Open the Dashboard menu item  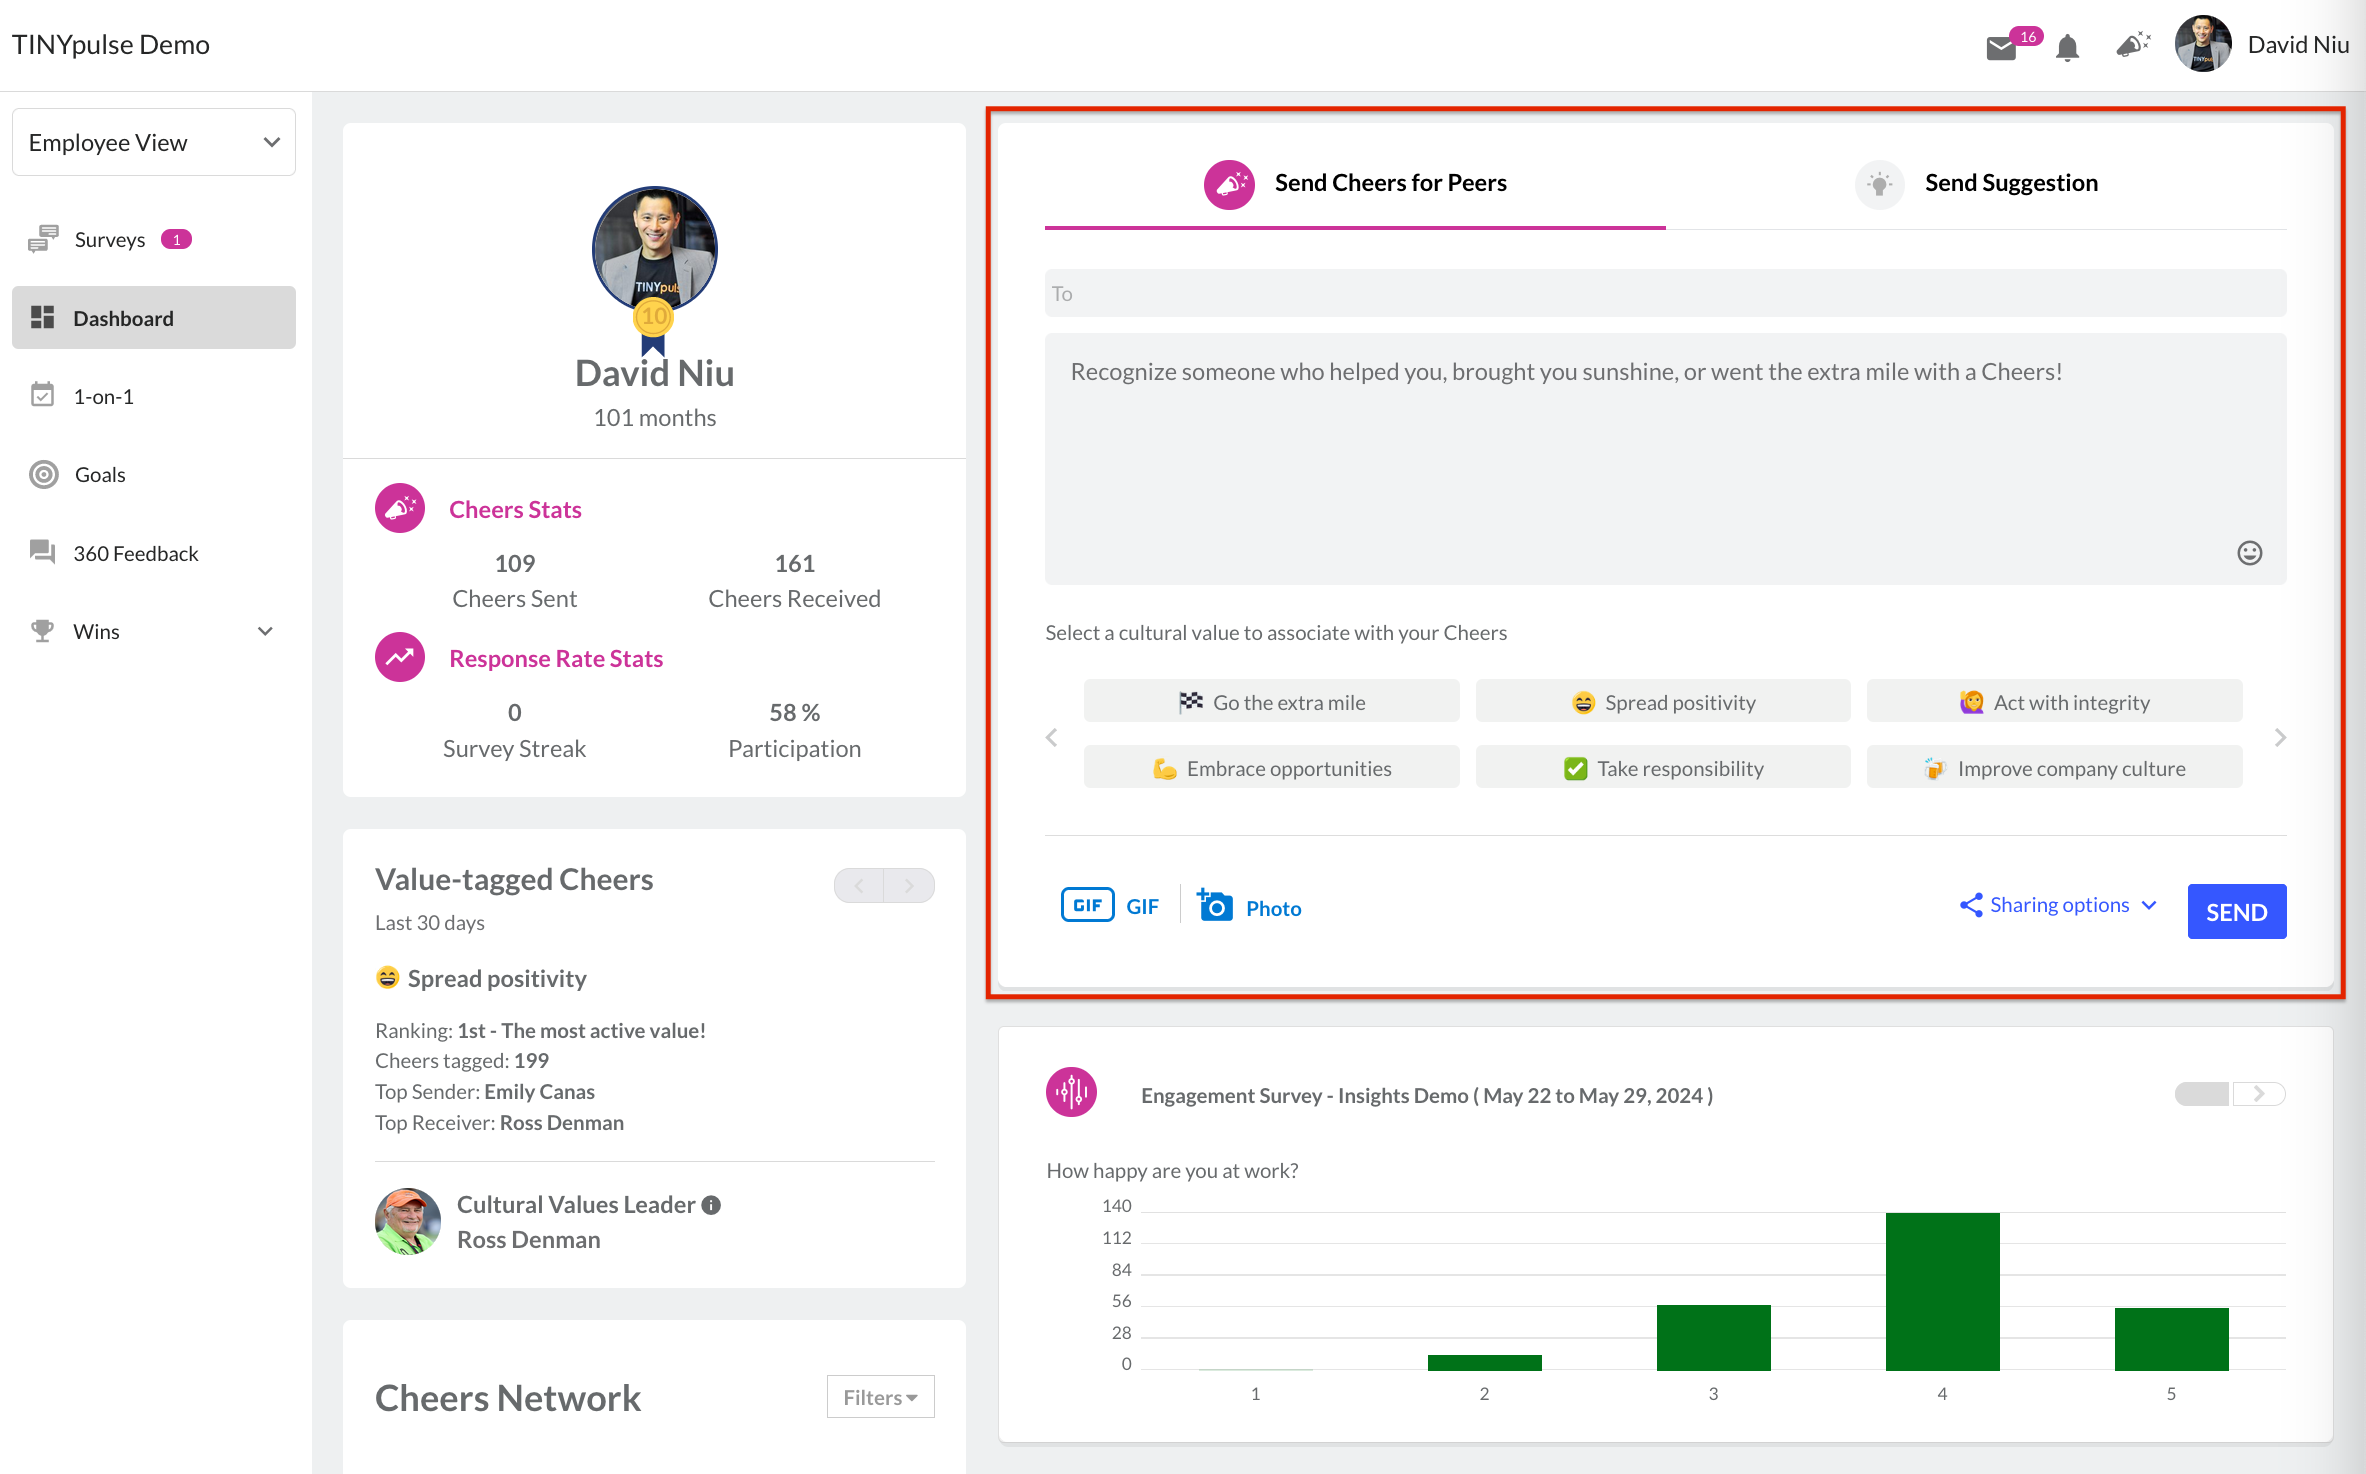(154, 318)
